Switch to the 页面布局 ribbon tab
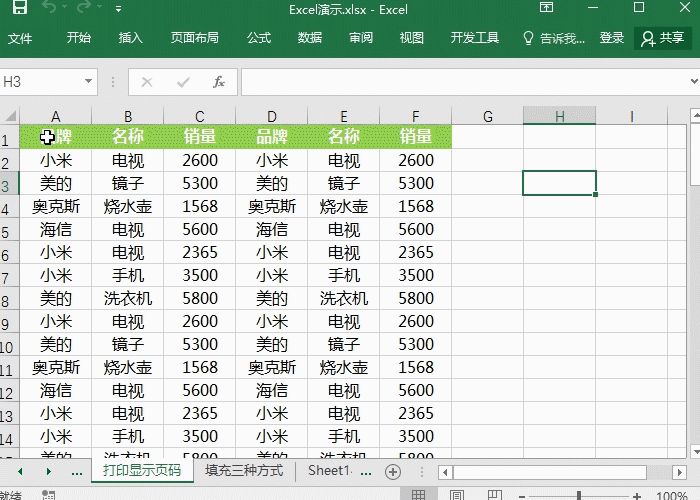 [195, 38]
